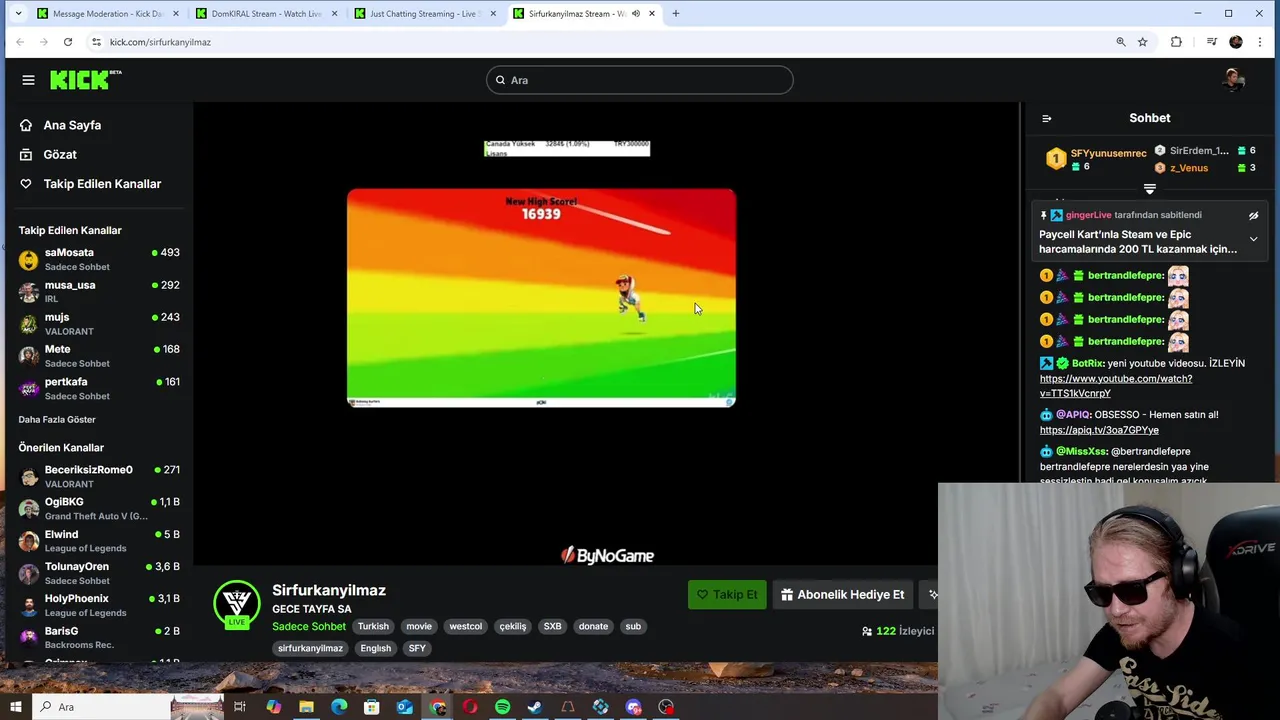Click the heart icon beside Takip Edilen Kanallar
Image resolution: width=1280 pixels, height=720 pixels.
click(x=26, y=184)
